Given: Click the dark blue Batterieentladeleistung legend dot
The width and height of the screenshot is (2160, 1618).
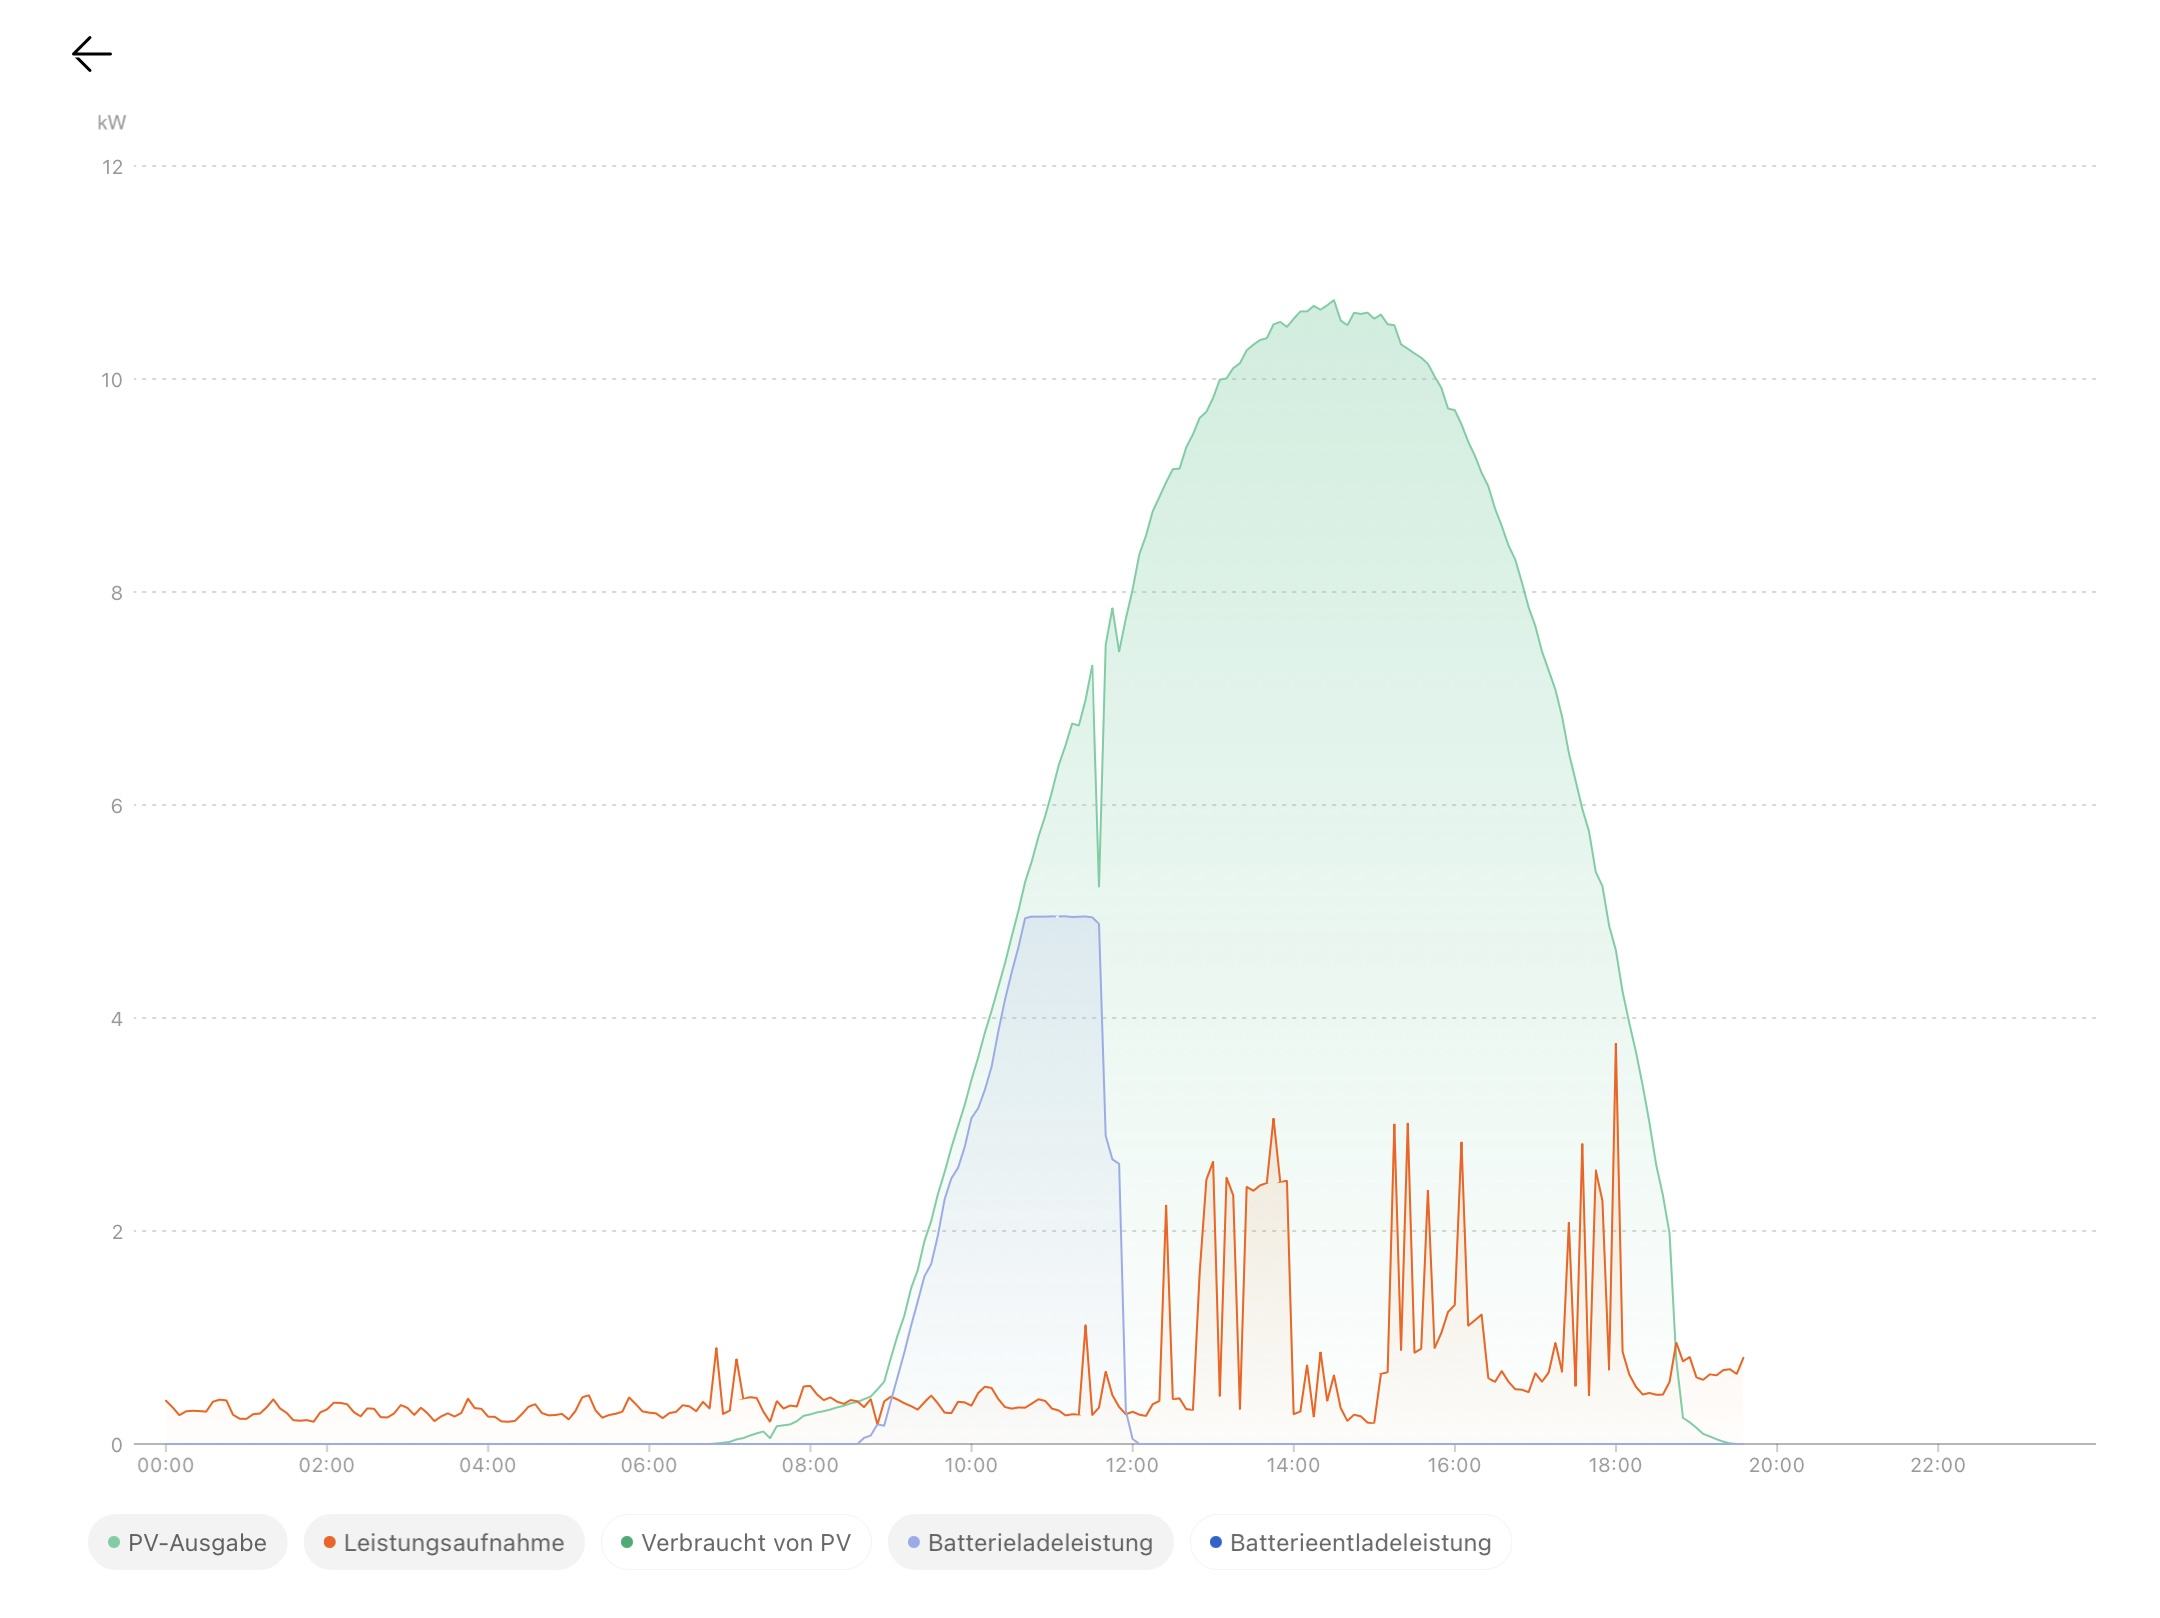Looking at the screenshot, I should tap(1216, 1542).
